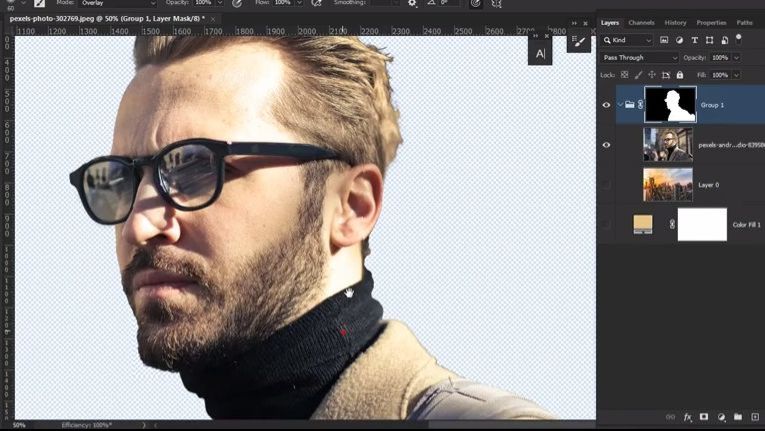Open the character panel 'A|' icon
The width and height of the screenshot is (765, 431).
[x=540, y=54]
